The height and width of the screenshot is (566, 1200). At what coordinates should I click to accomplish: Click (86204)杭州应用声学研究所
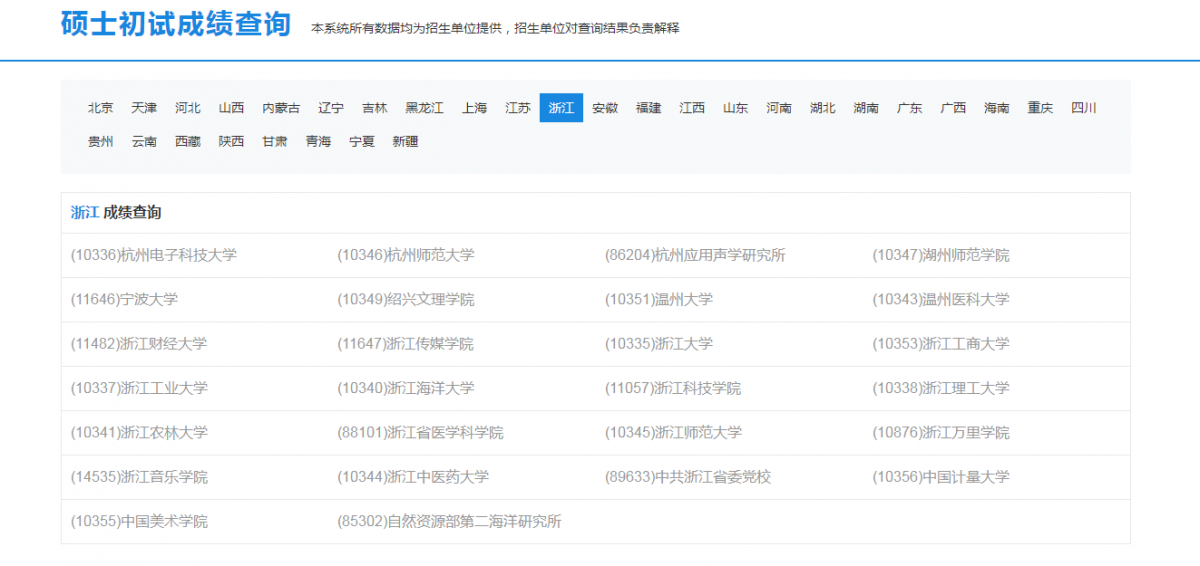point(696,255)
